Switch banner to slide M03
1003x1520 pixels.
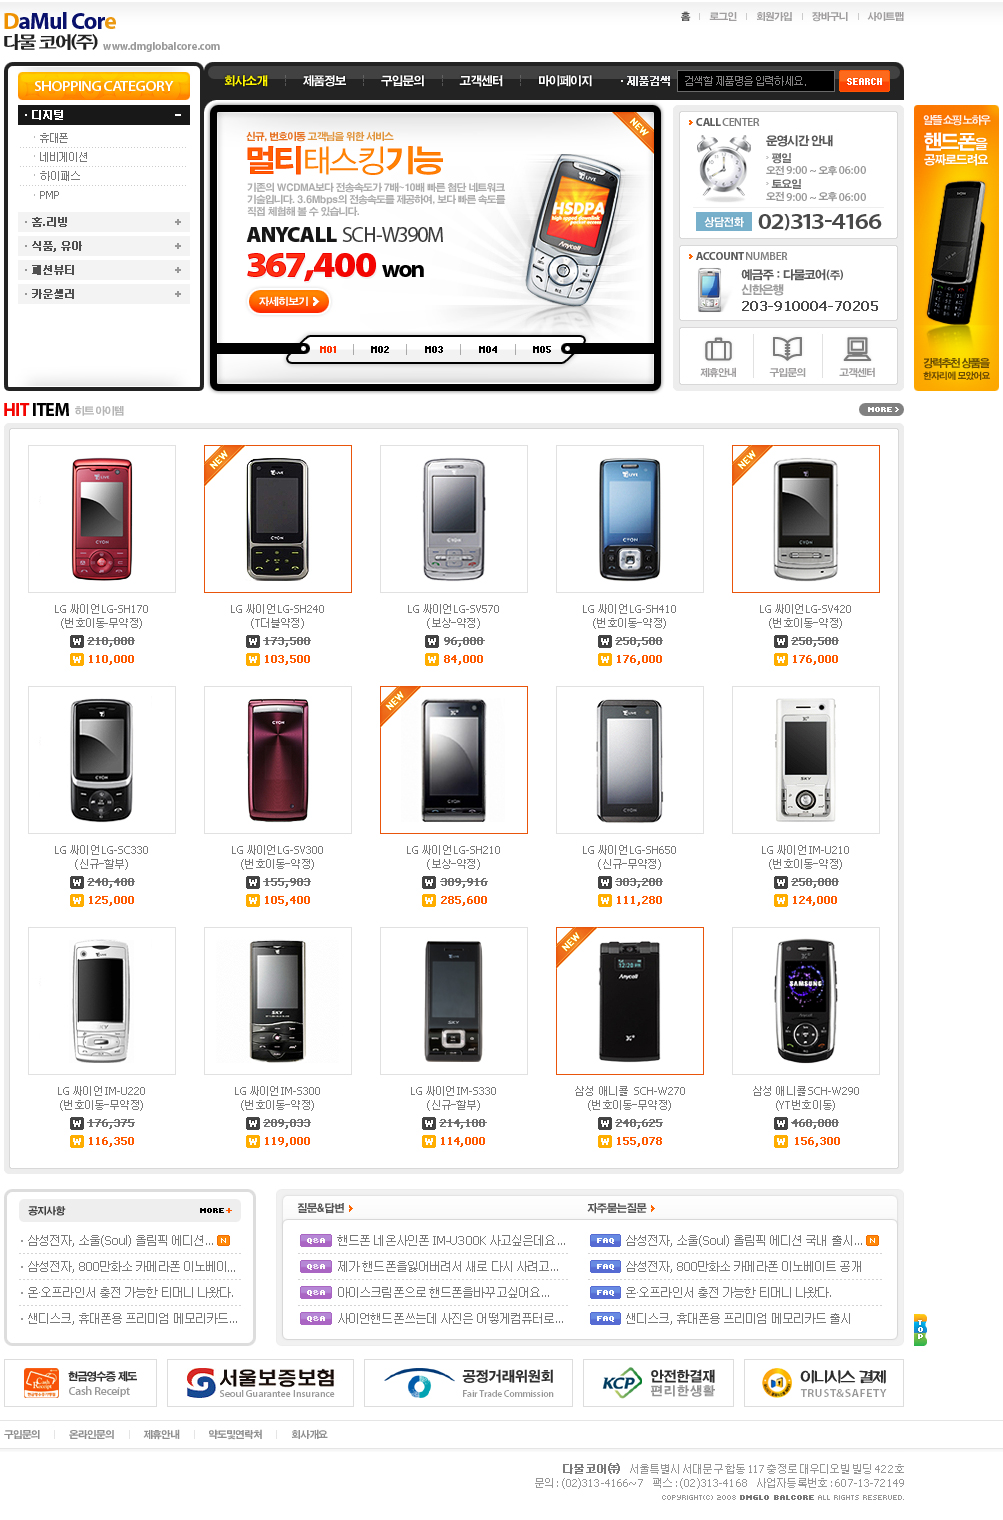tap(434, 350)
